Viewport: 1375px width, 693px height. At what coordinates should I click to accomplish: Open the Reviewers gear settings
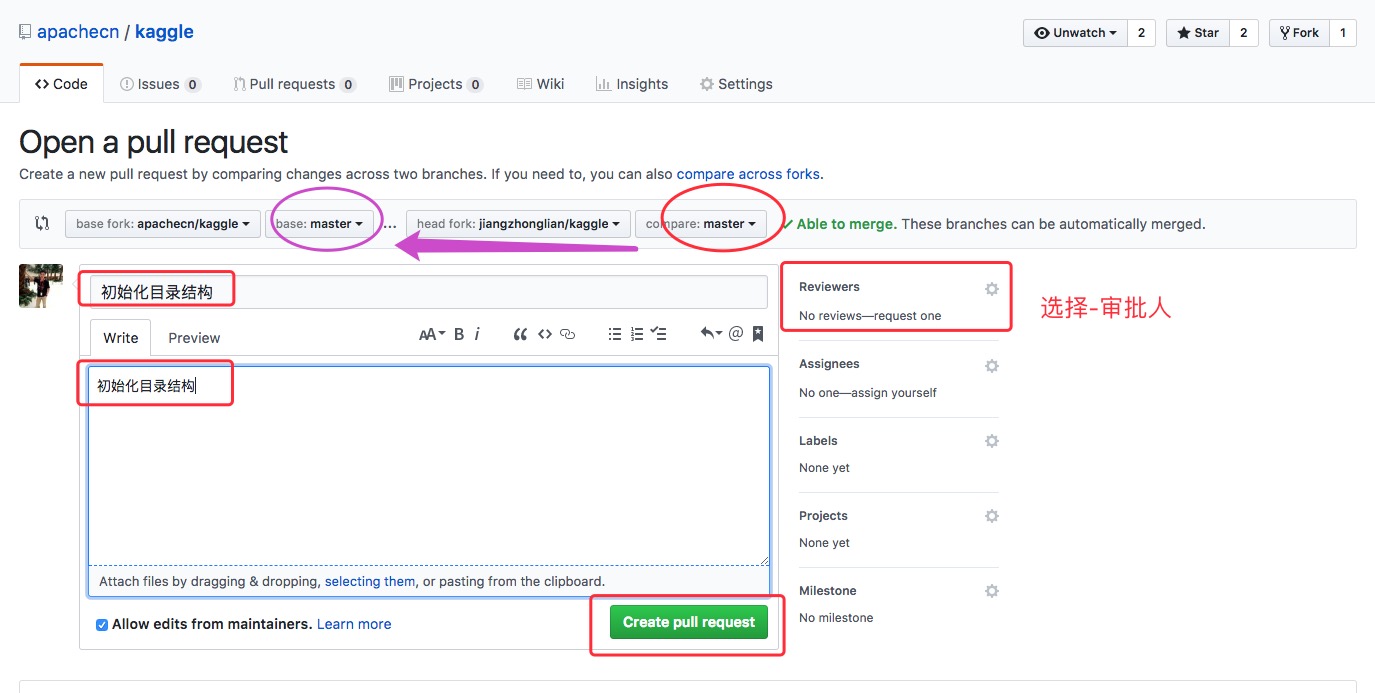[x=991, y=289]
